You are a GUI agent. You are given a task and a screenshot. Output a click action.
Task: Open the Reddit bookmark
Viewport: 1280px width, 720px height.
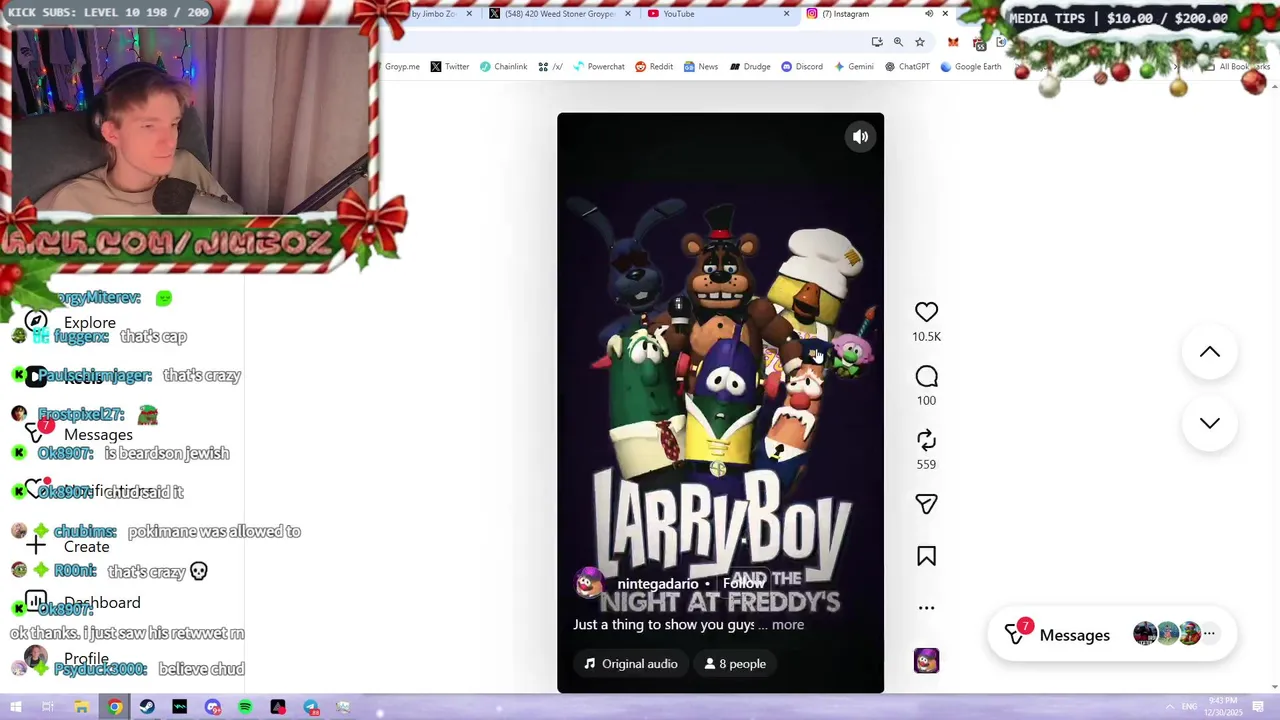tap(654, 67)
